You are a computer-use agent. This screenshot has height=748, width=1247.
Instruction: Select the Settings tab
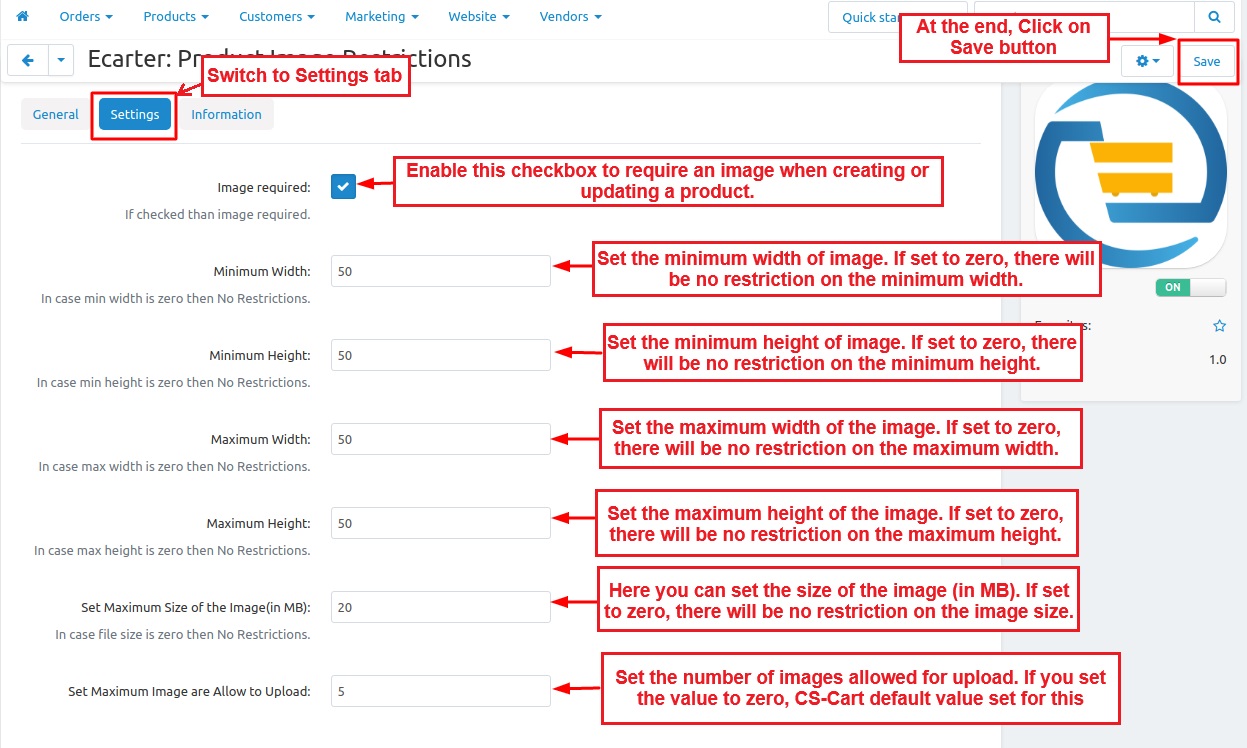(x=135, y=114)
